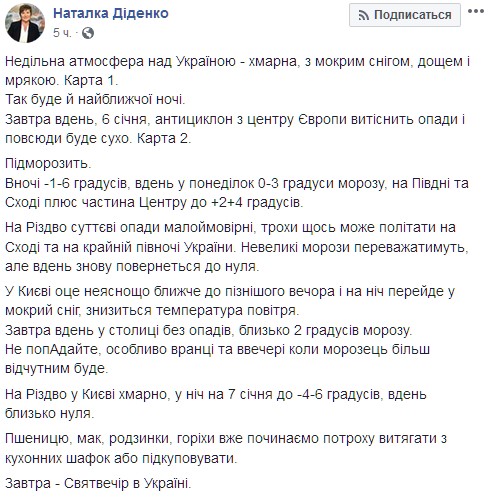This screenshot has height=500, width=489.
Task: Click the line starting "На Різдво у Києві хмарно"
Action: click(x=216, y=394)
